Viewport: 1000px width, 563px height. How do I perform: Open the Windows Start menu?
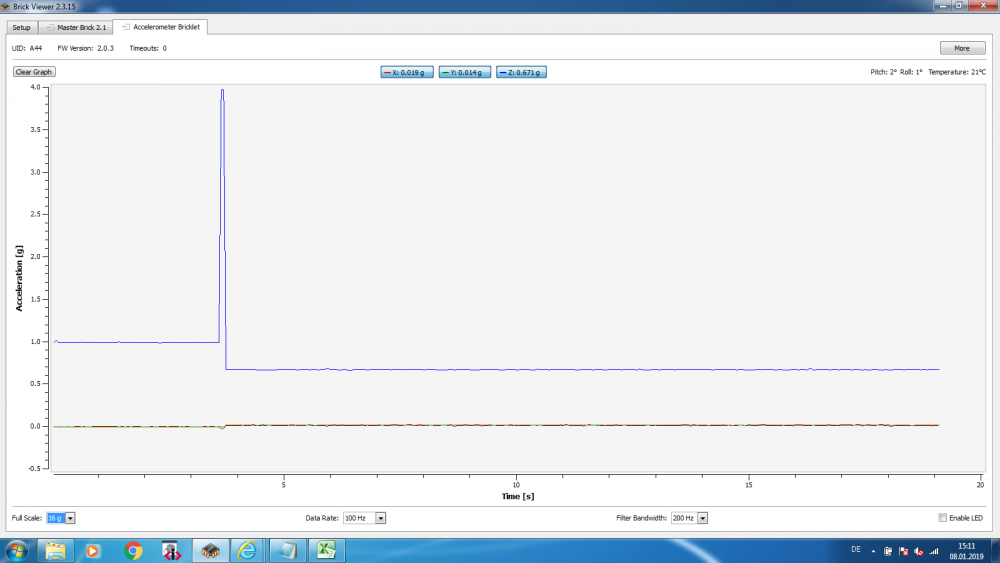[17, 550]
